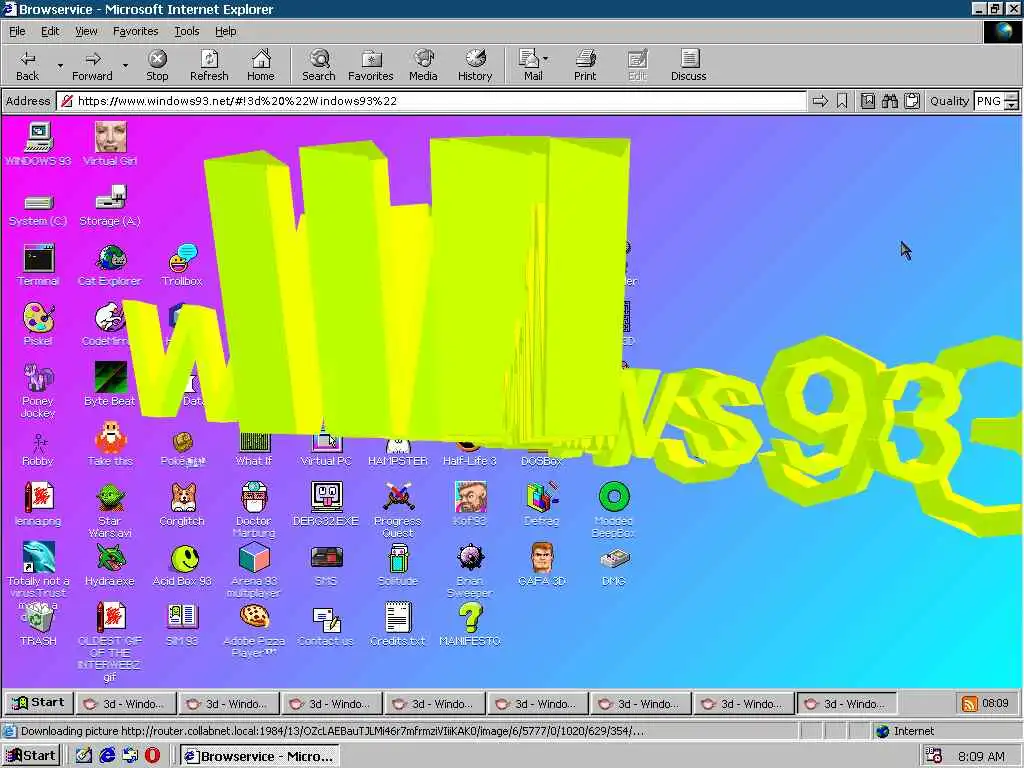Screen dimensions: 1024x768
Task: Open the Take this icon
Action: pos(110,444)
